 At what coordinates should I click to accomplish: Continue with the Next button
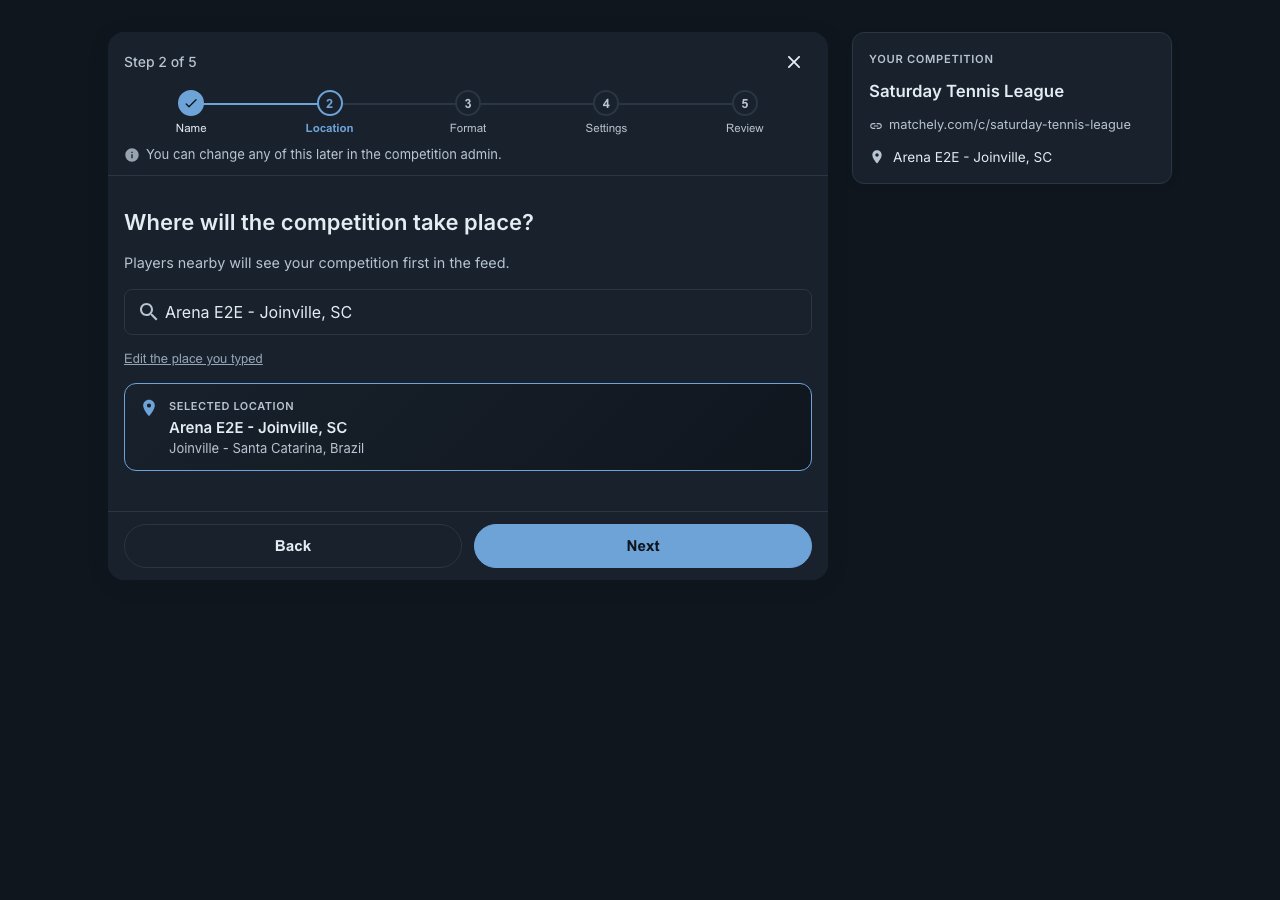pos(643,546)
